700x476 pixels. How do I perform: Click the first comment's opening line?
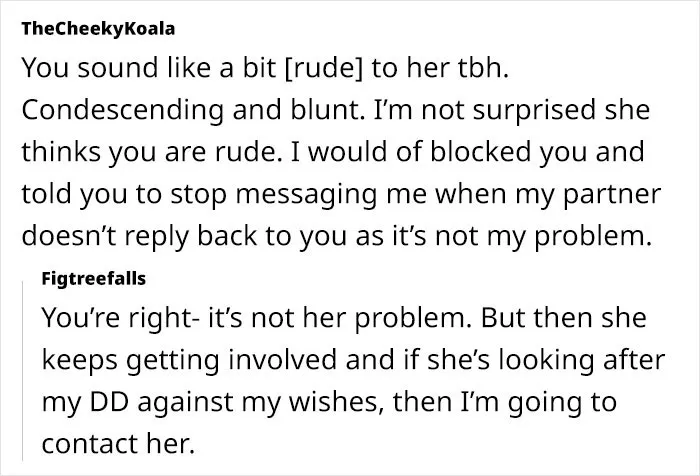(265, 68)
